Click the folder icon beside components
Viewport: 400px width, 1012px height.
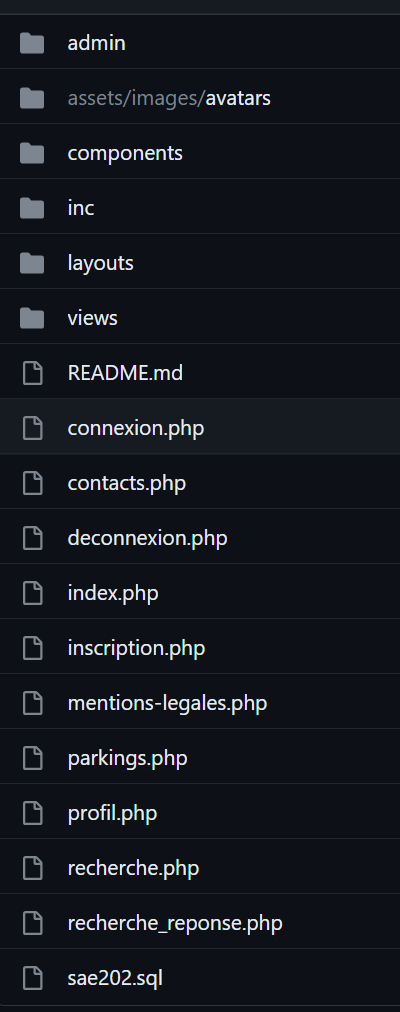pos(32,153)
